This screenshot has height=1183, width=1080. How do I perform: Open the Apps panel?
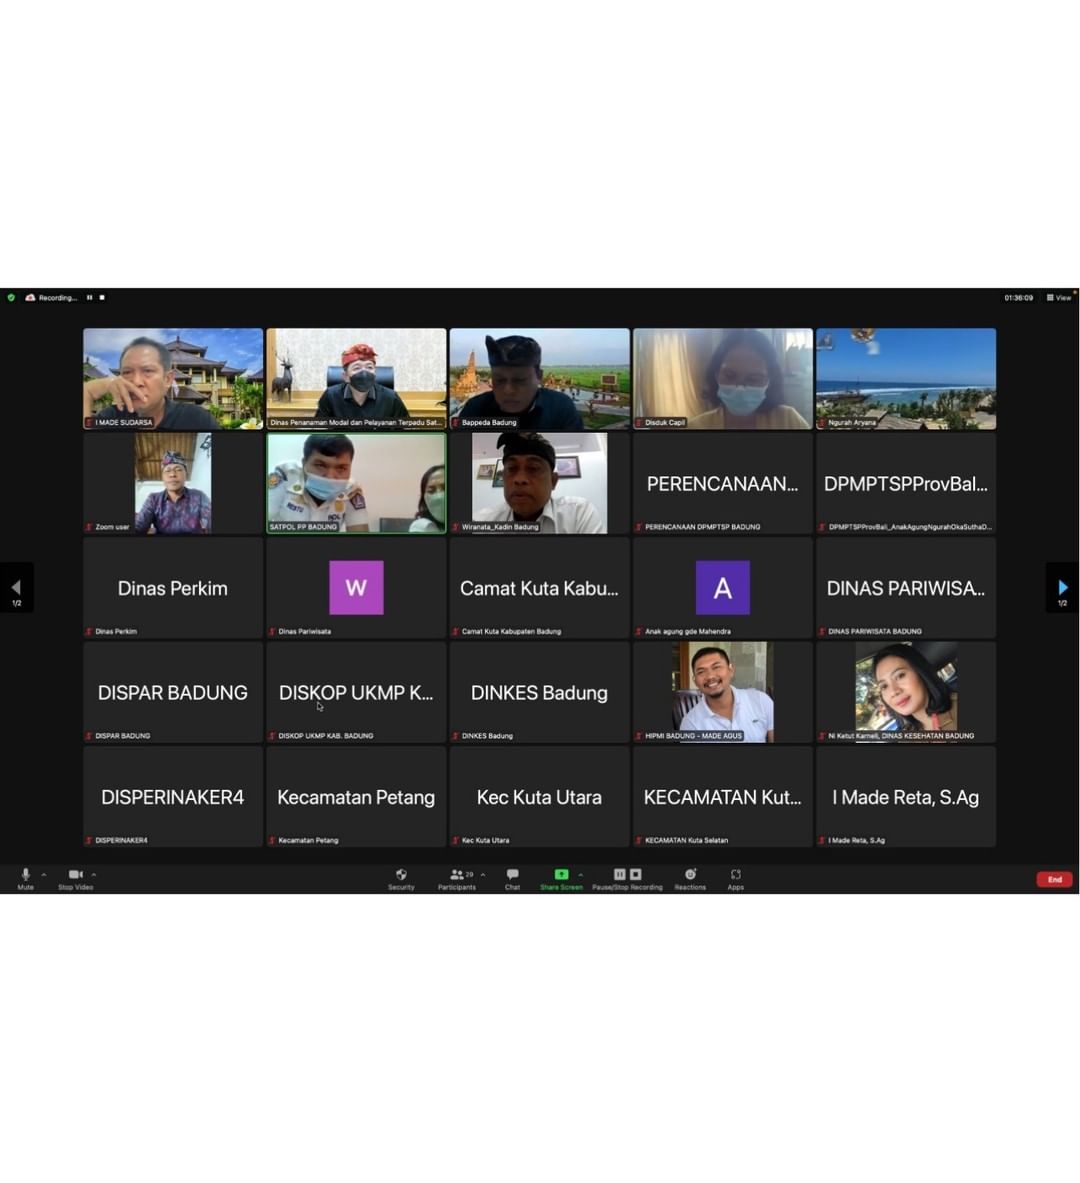(x=735, y=876)
